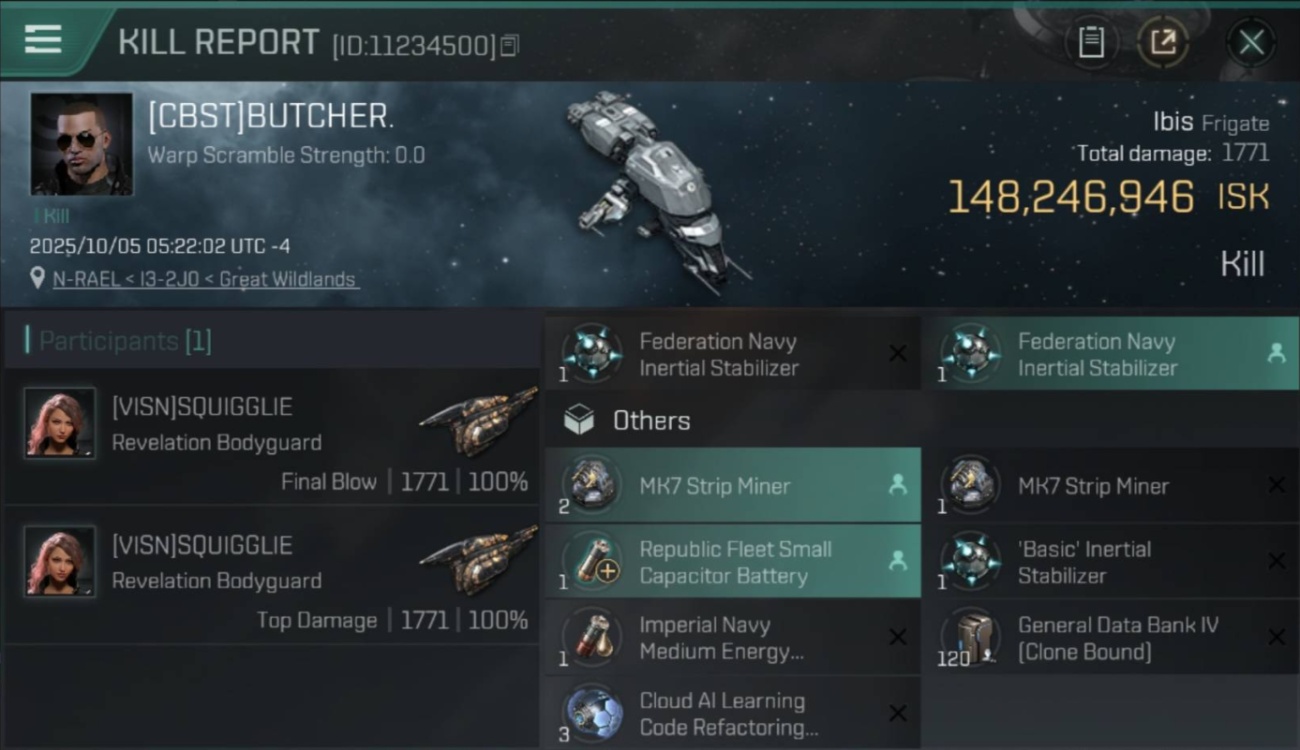Click the Ibis frigate ship image
Viewport: 1300px width, 750px height.
pos(655,190)
